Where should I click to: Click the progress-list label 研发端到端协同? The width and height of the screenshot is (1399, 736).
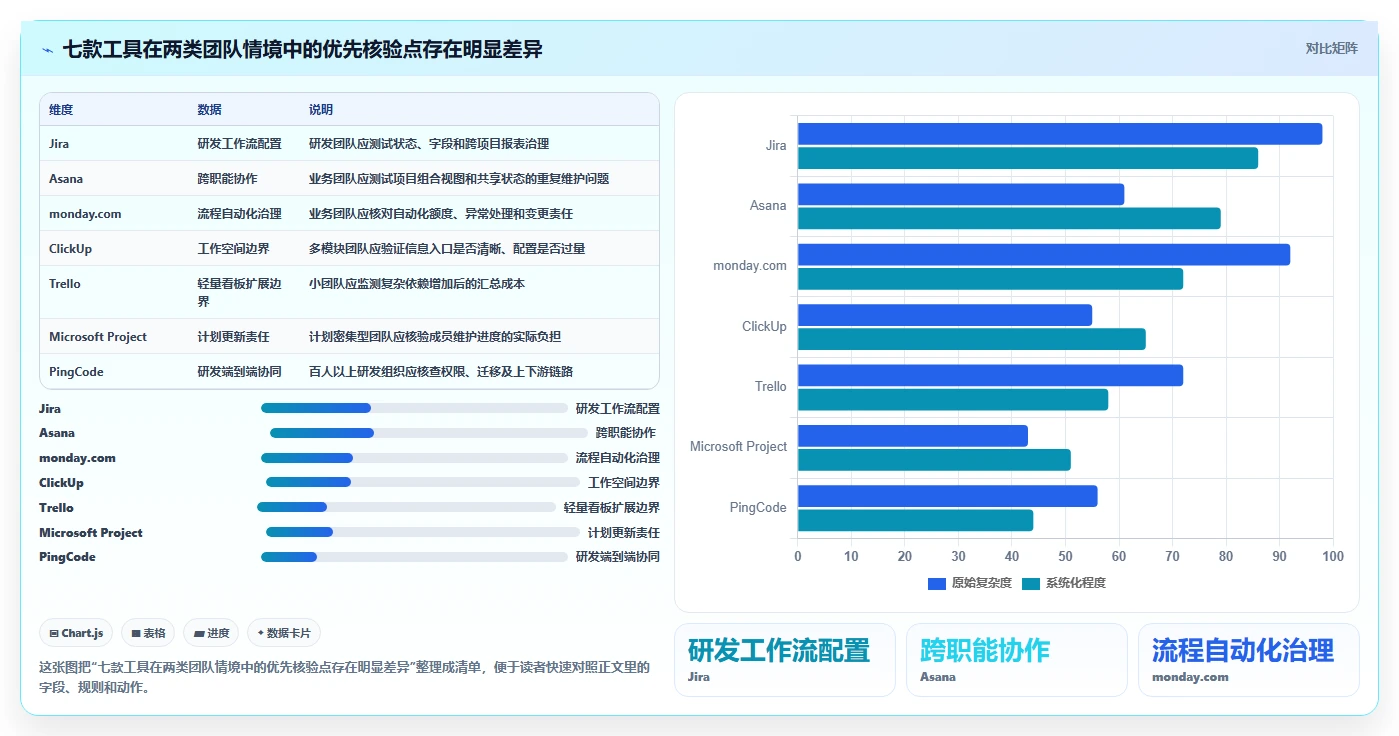click(617, 557)
